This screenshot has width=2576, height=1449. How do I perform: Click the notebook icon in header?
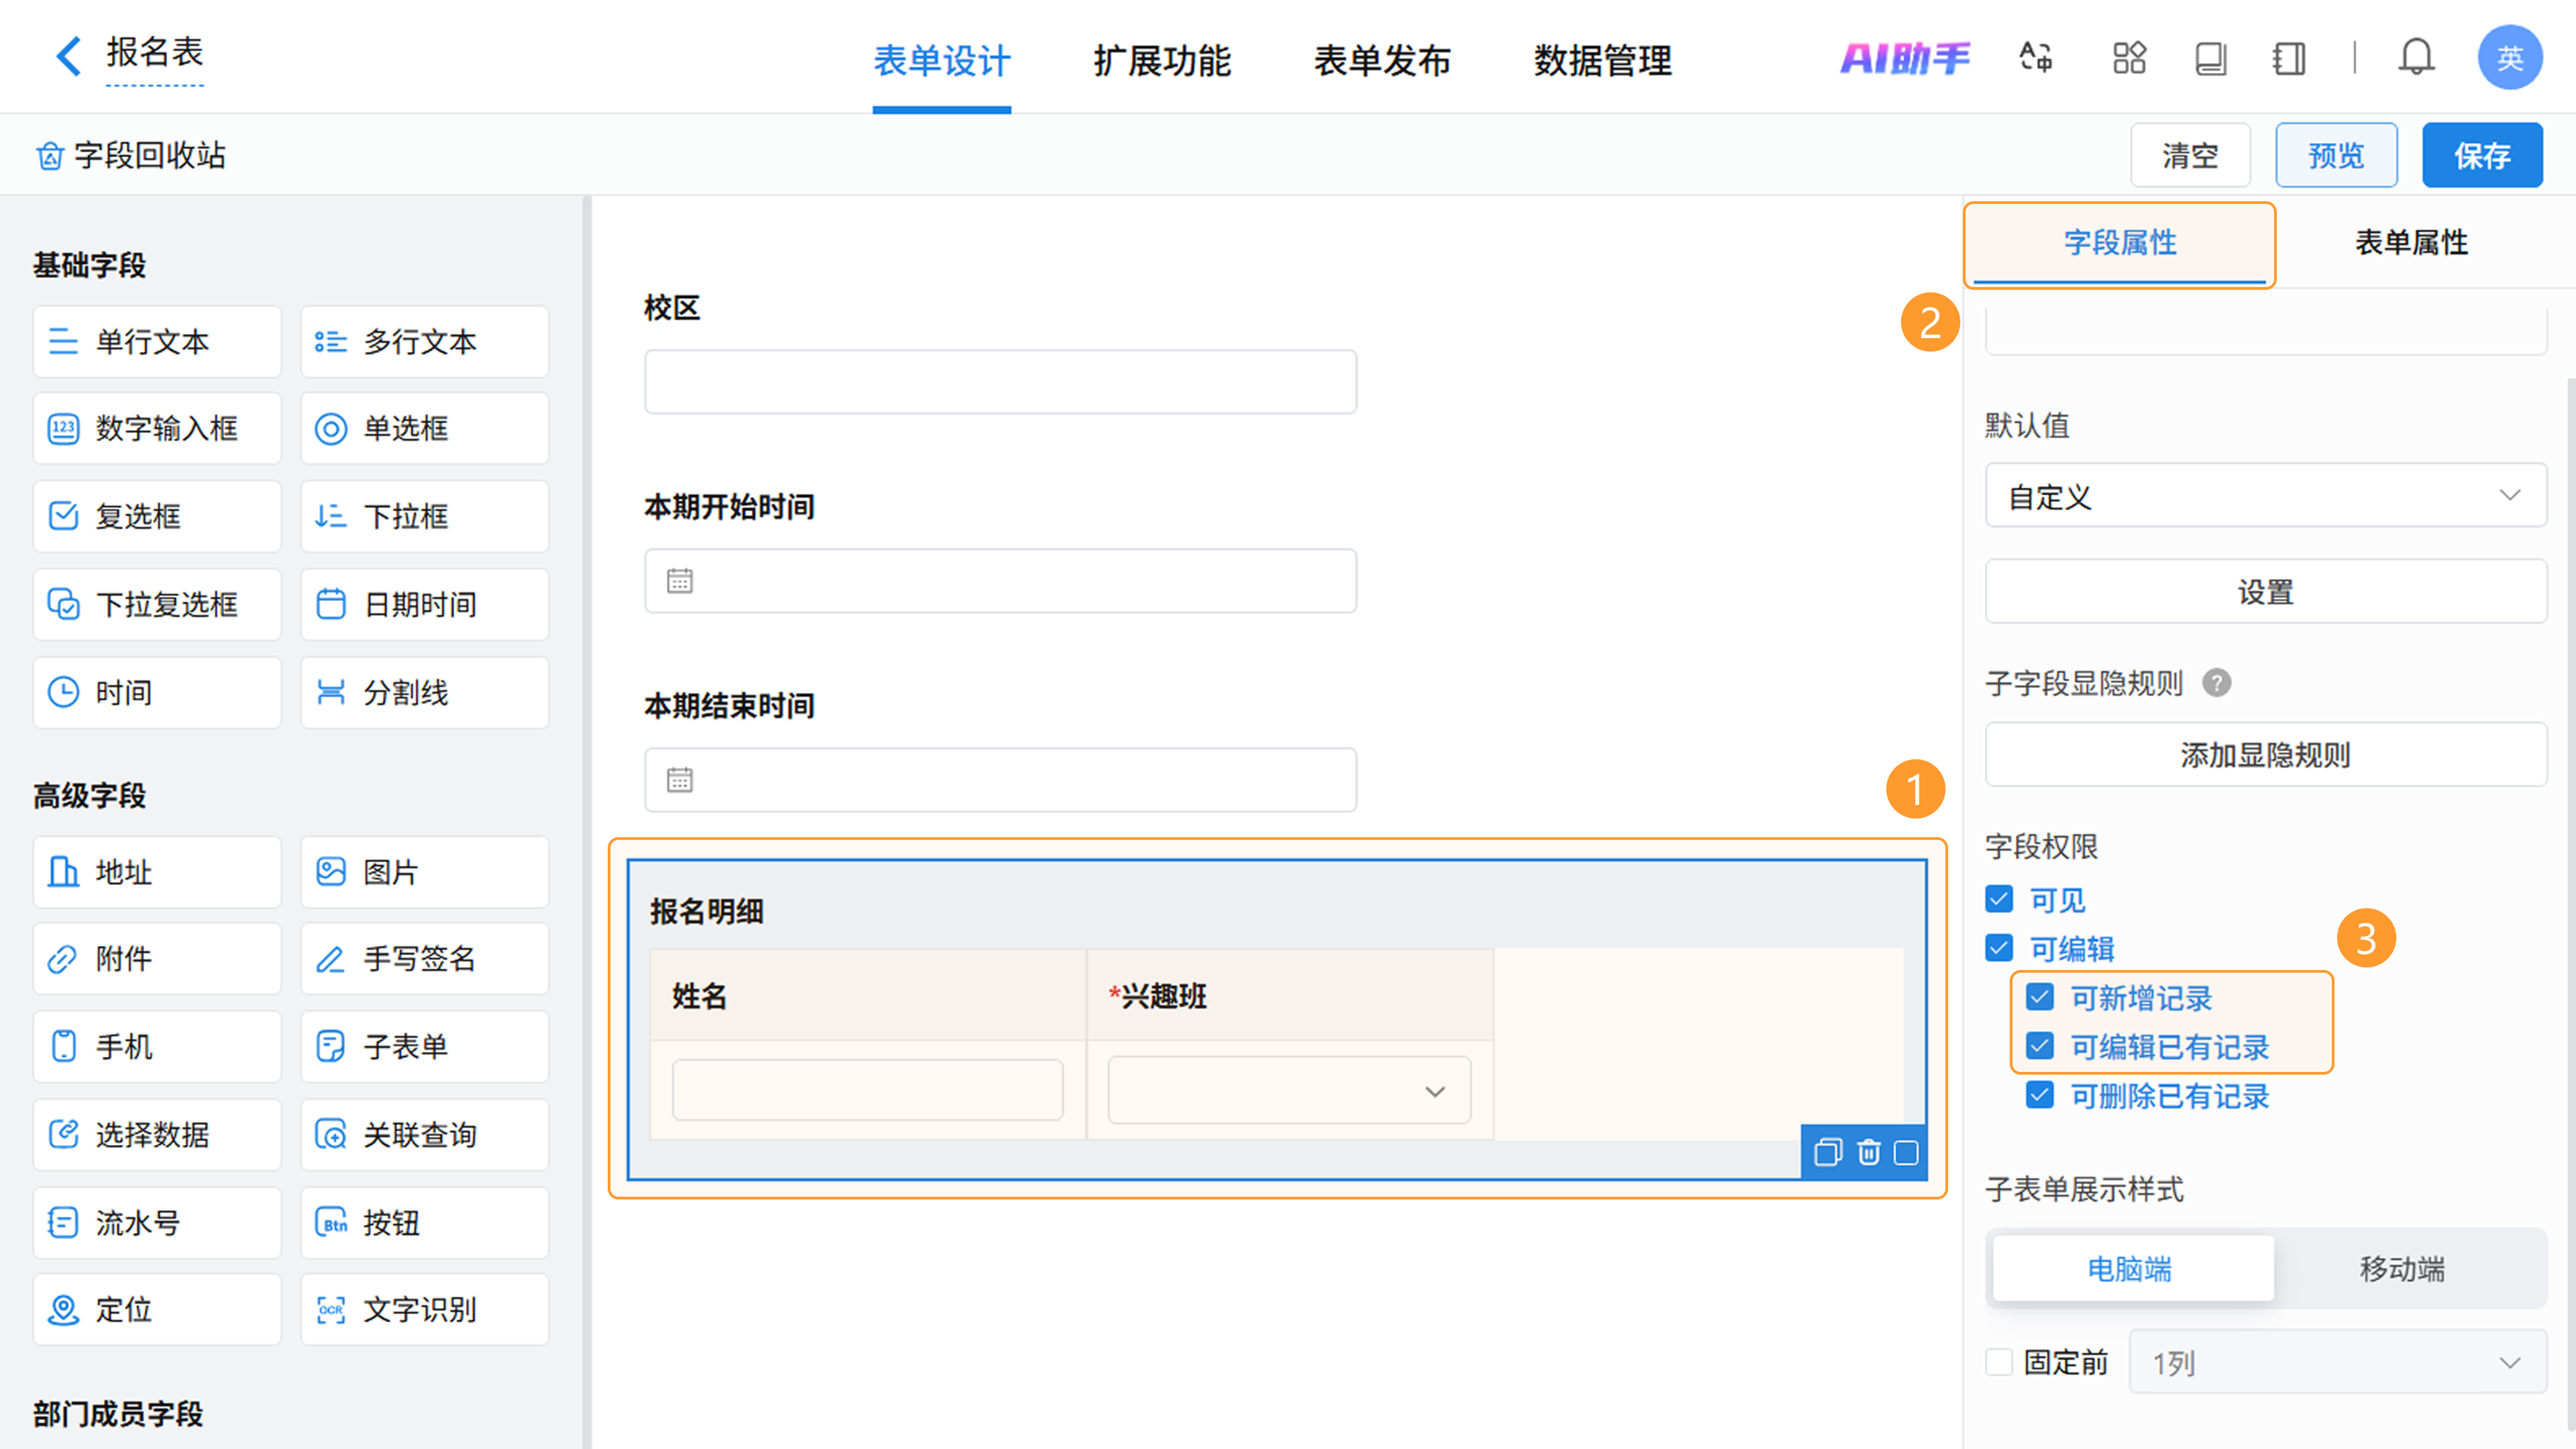2288,58
